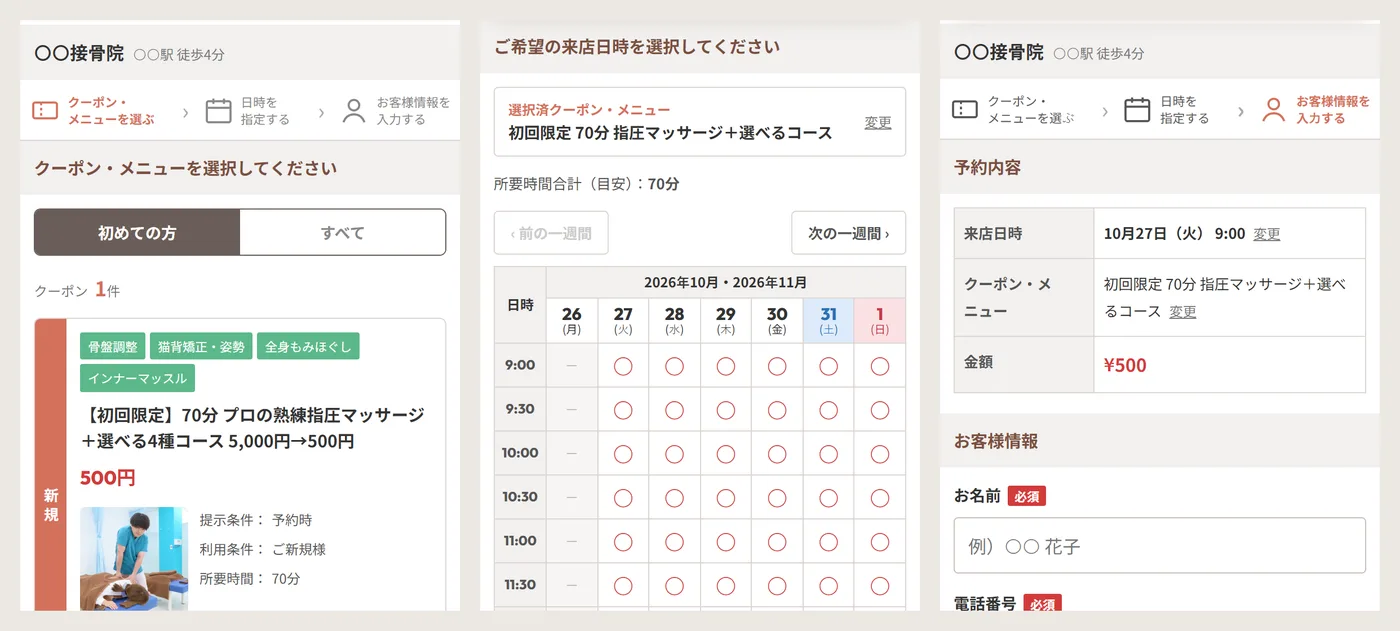Click orange person icon in right panel
Viewport: 1400px width, 631px height.
coord(1273,109)
